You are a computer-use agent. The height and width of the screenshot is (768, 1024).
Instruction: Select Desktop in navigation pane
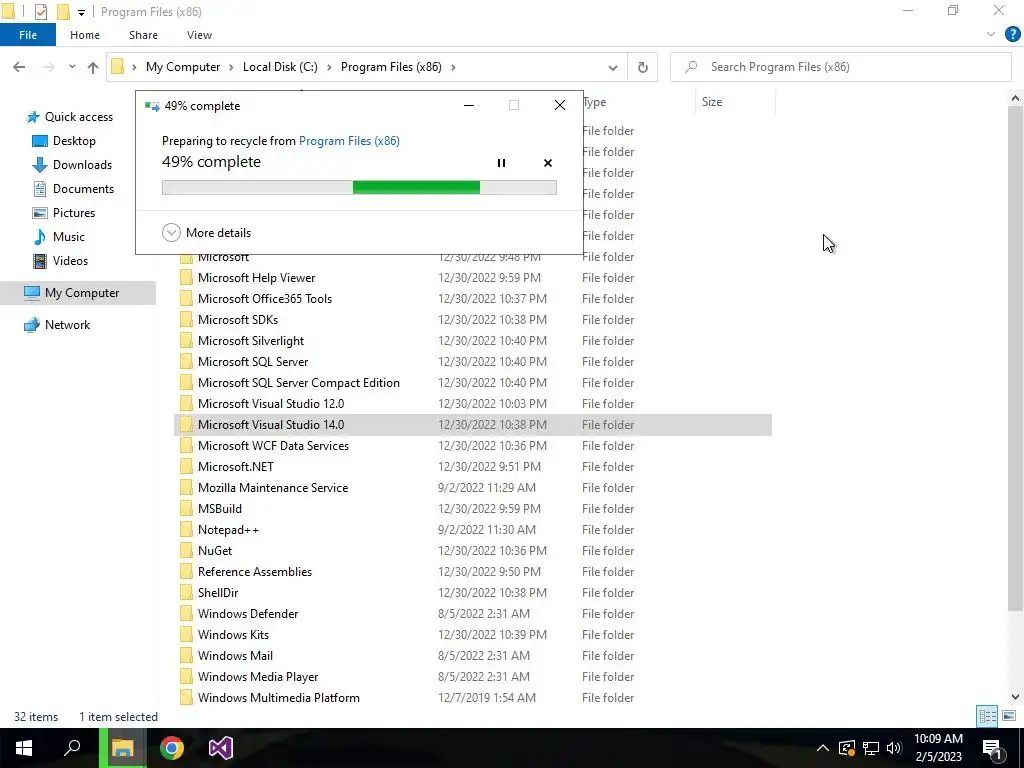pos(64,141)
